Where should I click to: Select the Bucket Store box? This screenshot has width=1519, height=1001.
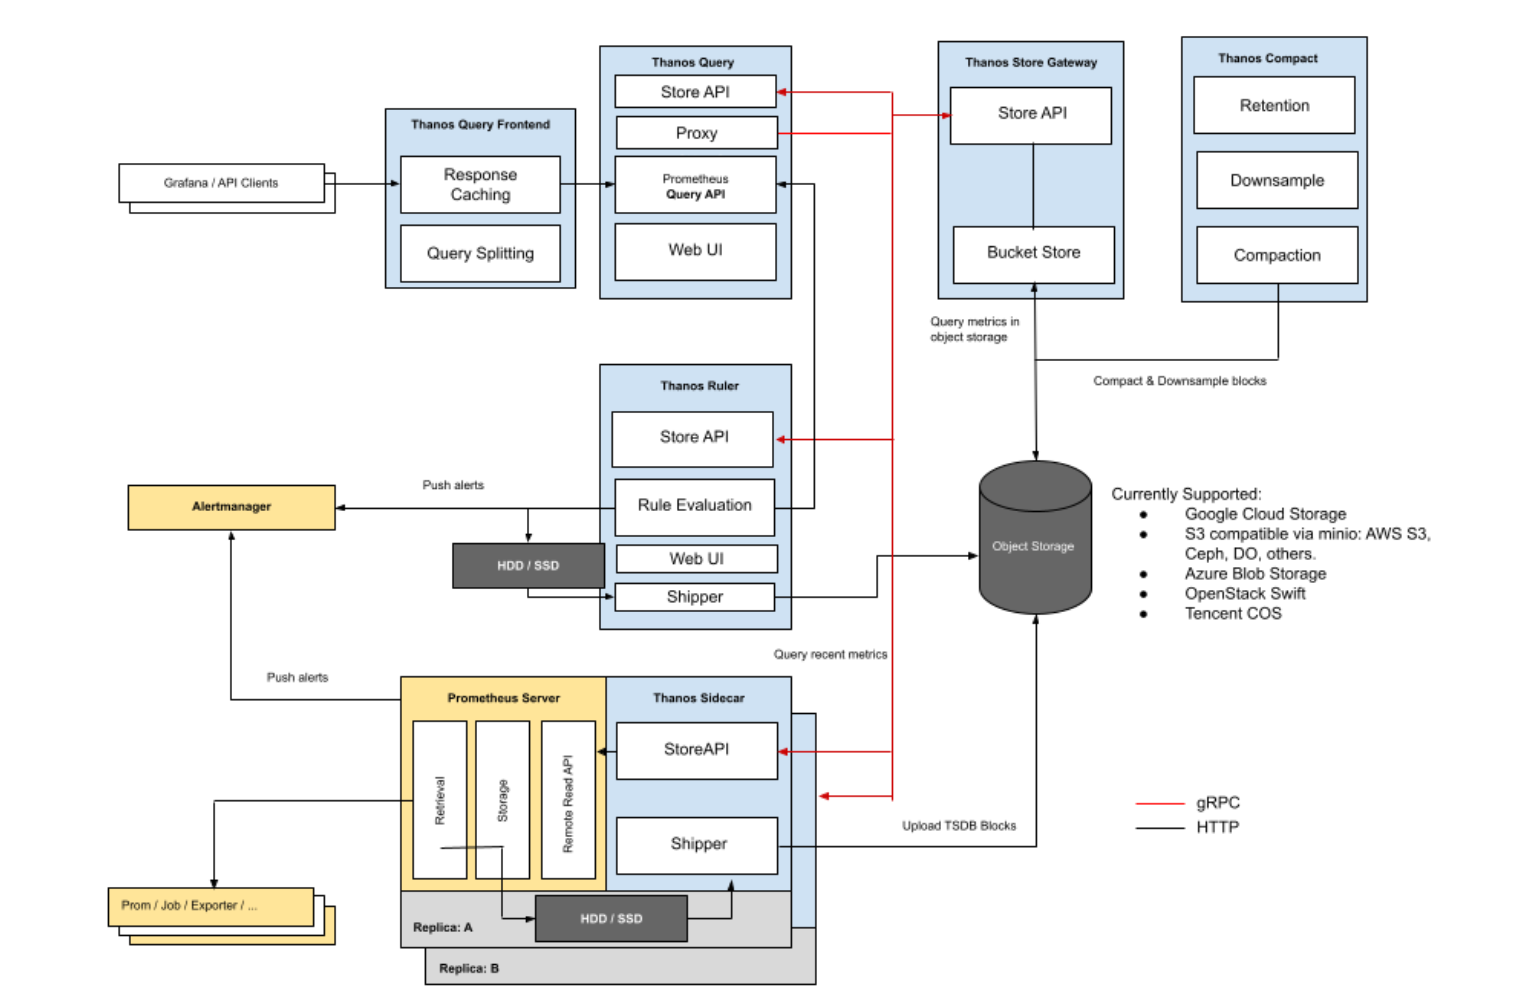1033,254
